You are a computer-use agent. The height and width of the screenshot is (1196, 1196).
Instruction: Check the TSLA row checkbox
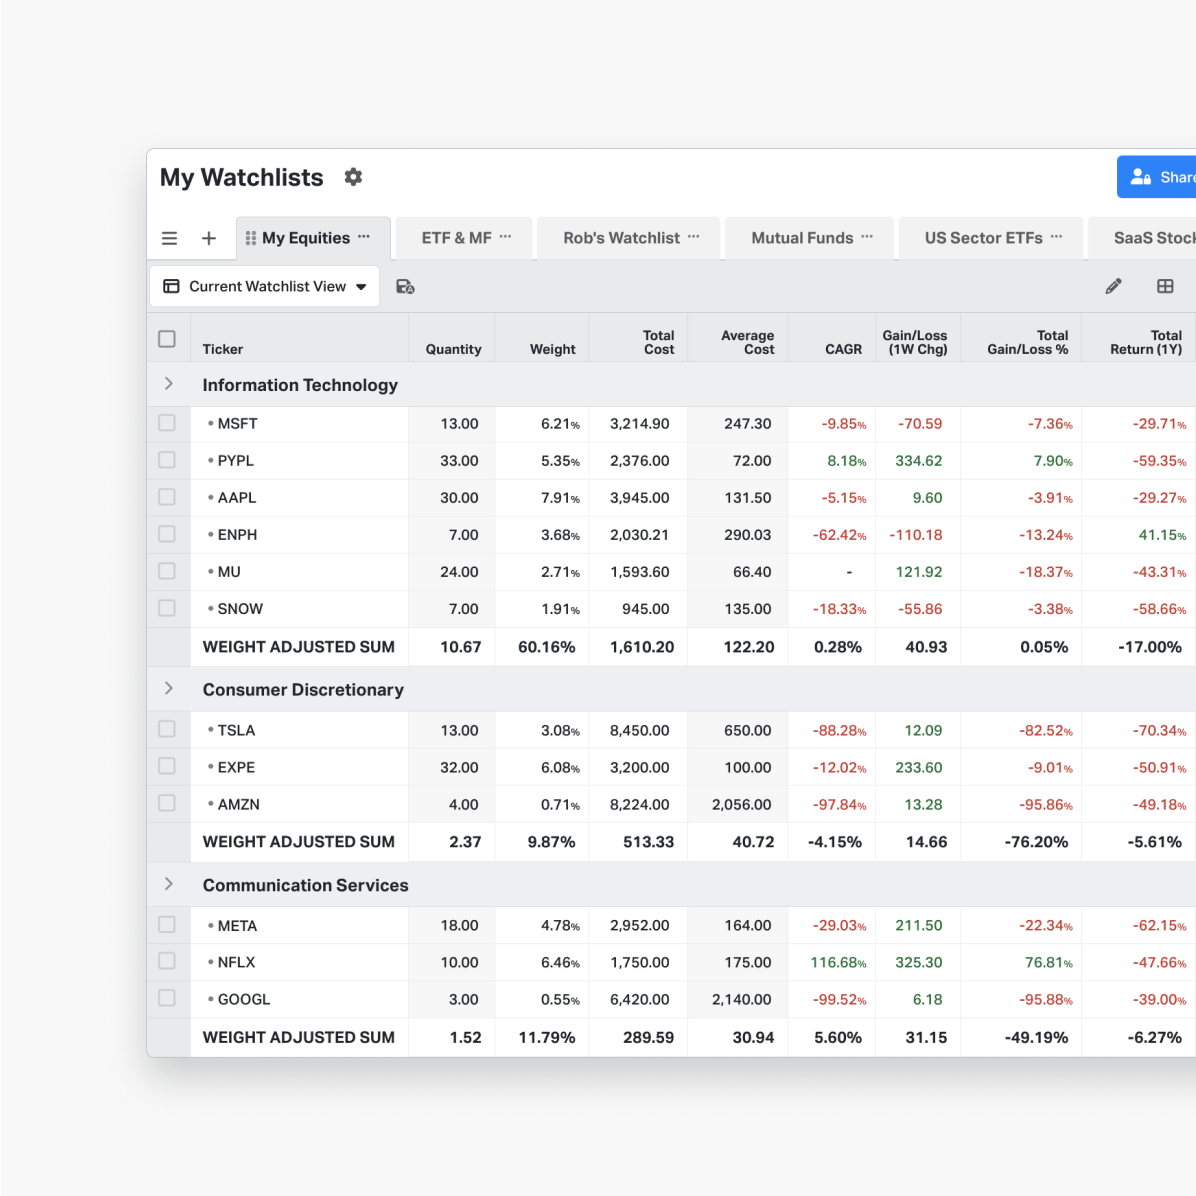pos(167,729)
